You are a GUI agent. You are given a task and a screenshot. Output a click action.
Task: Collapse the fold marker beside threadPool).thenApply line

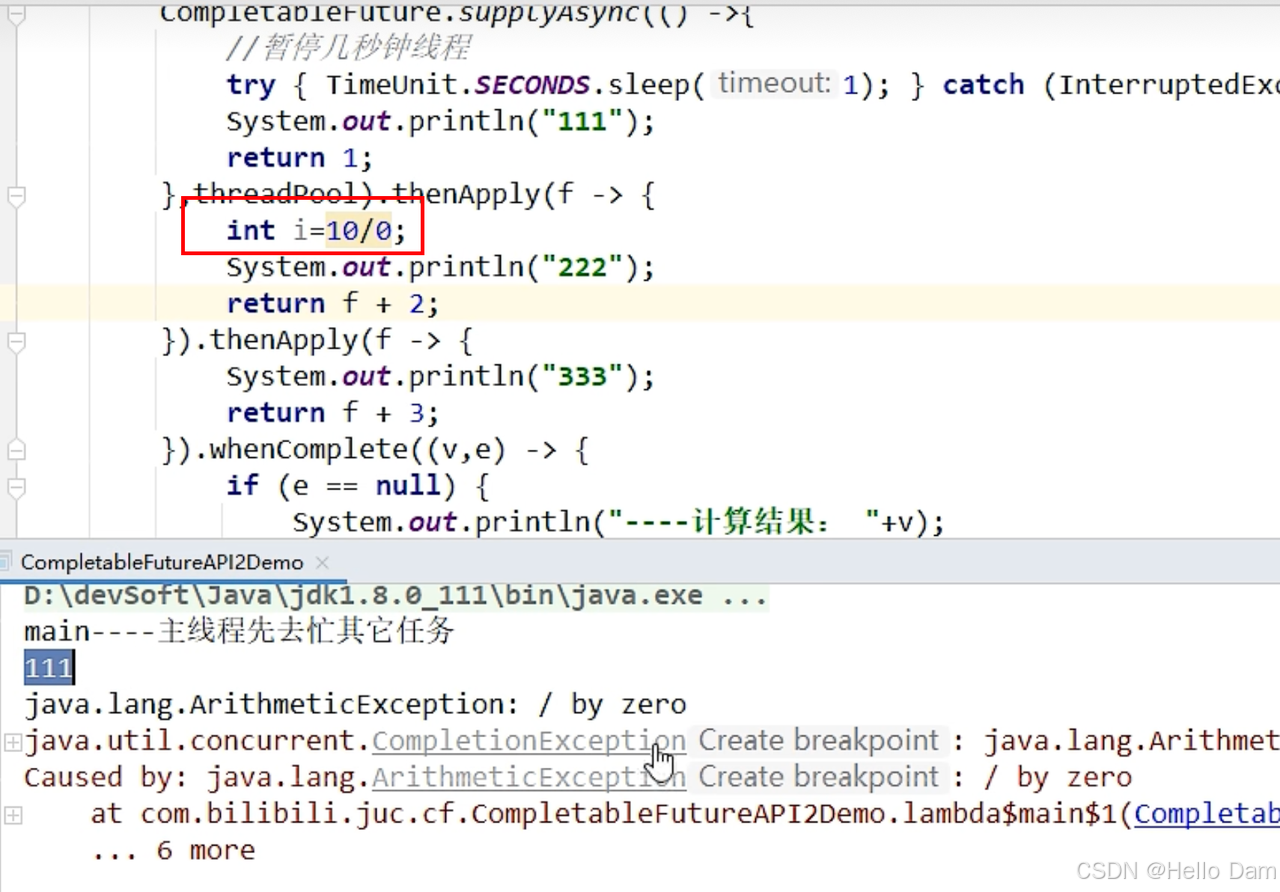[16, 198]
